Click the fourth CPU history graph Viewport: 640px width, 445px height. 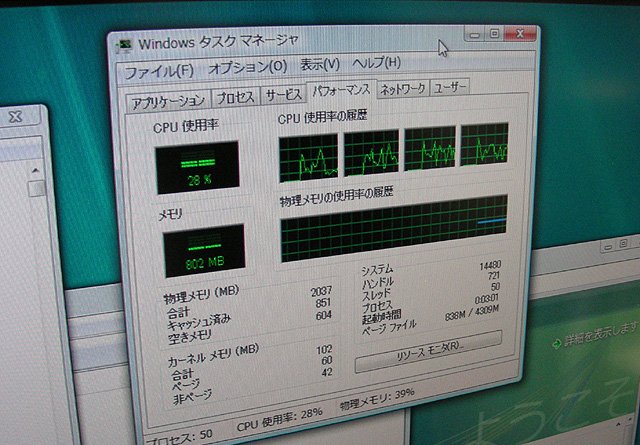(x=484, y=144)
